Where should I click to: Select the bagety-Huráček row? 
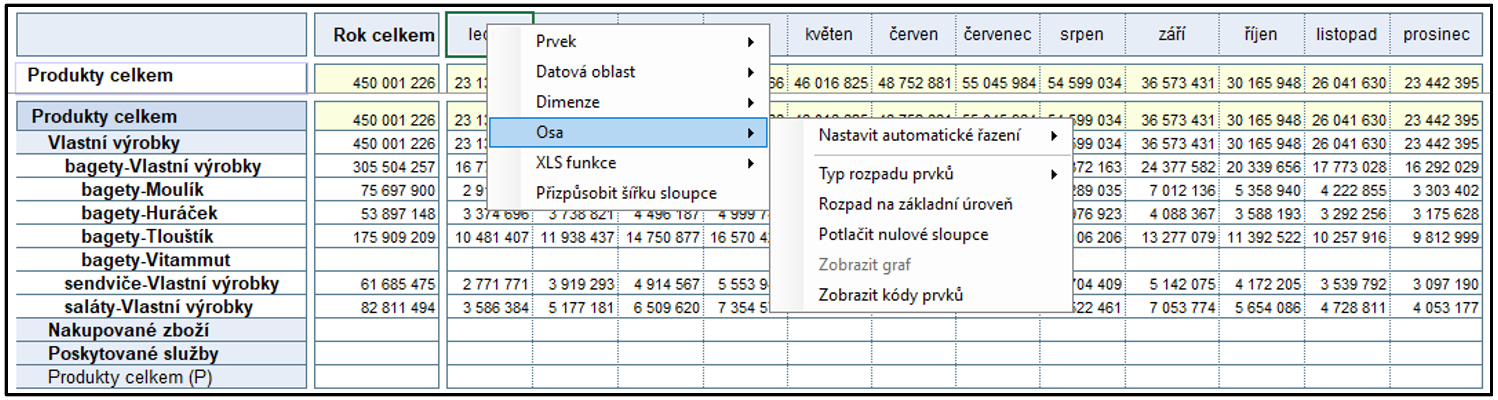pos(162,213)
